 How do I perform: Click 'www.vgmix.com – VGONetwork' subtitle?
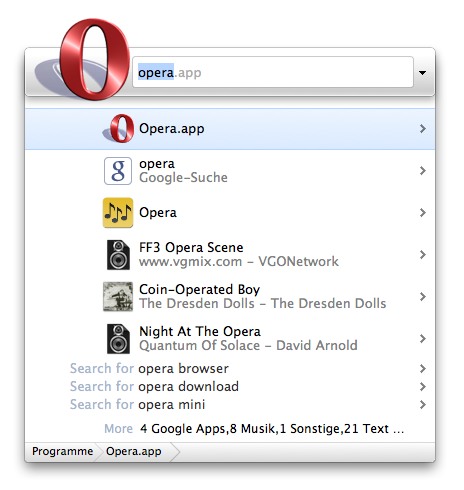tap(239, 262)
